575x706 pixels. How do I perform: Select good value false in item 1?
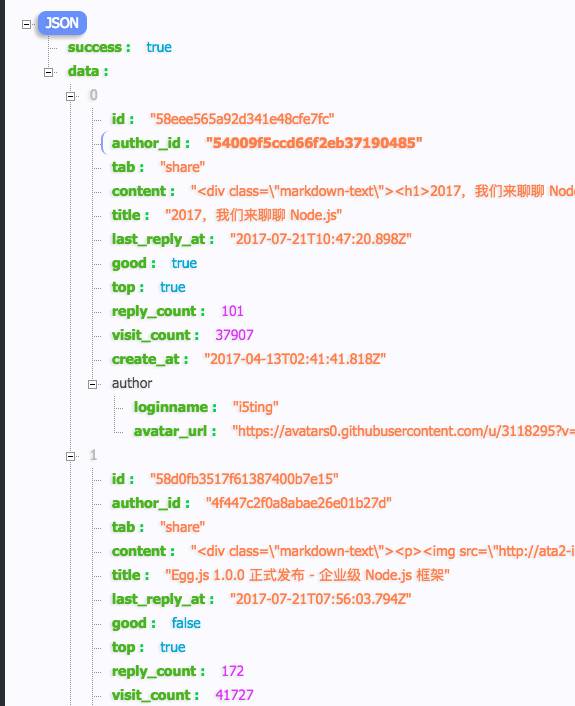(186, 623)
